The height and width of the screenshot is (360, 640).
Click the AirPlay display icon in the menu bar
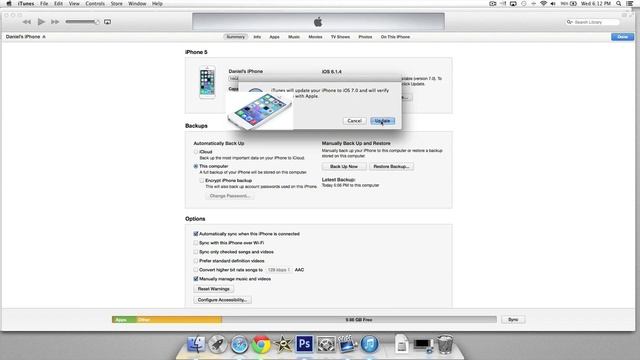tap(513, 4)
